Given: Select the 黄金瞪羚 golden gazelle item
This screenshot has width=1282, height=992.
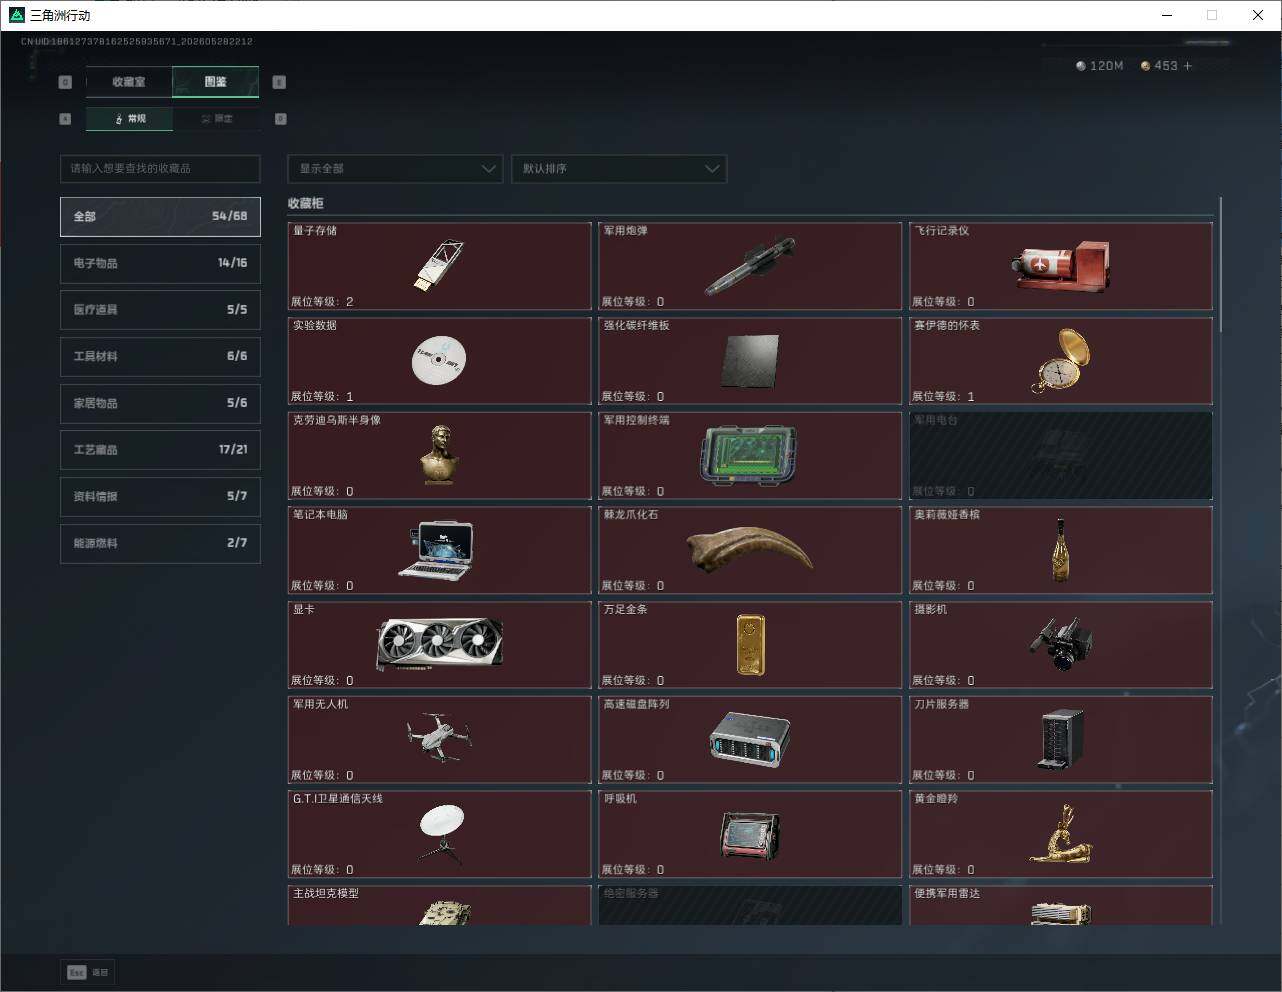Looking at the screenshot, I should [x=1061, y=835].
